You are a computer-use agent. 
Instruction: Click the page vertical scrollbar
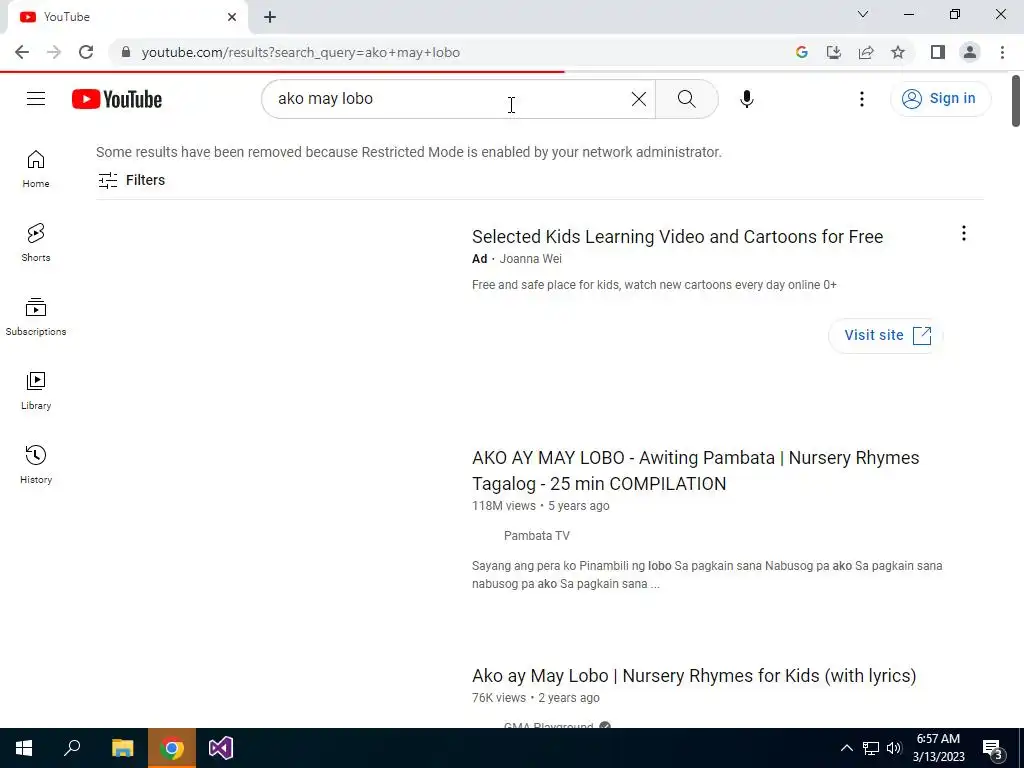click(1016, 101)
